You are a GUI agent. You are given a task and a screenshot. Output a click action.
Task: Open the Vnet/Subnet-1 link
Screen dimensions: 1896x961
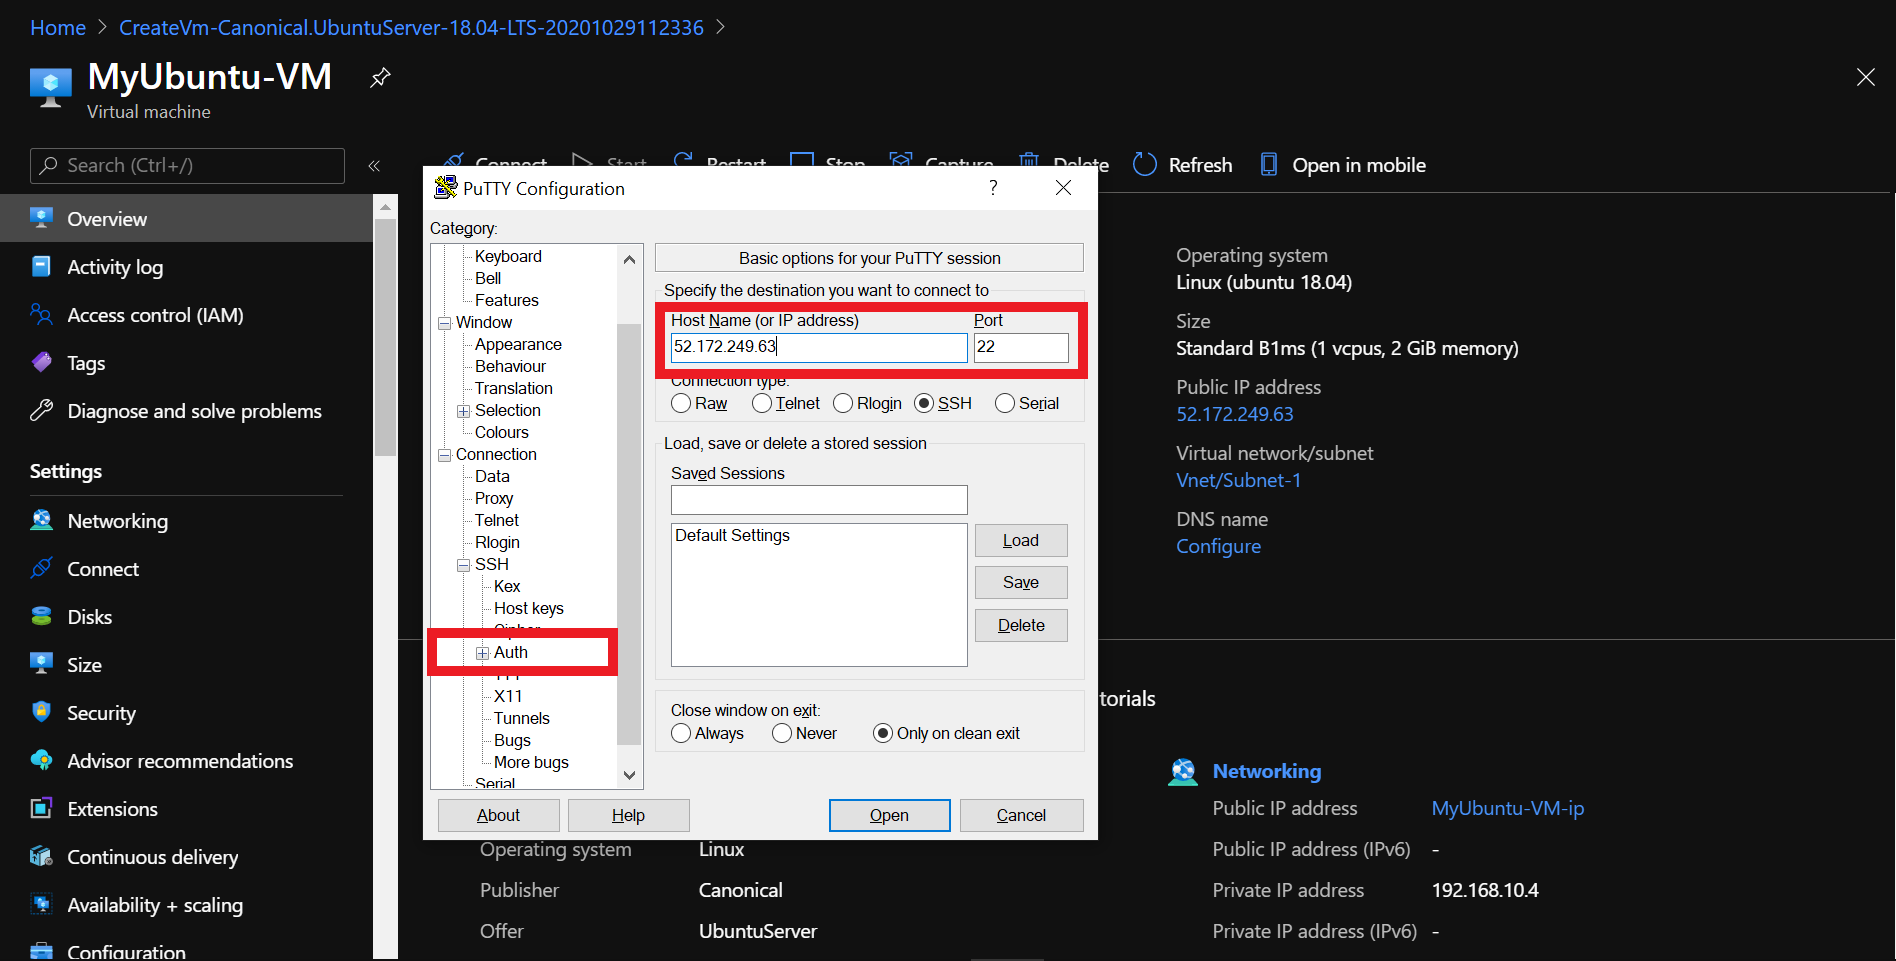(1239, 480)
